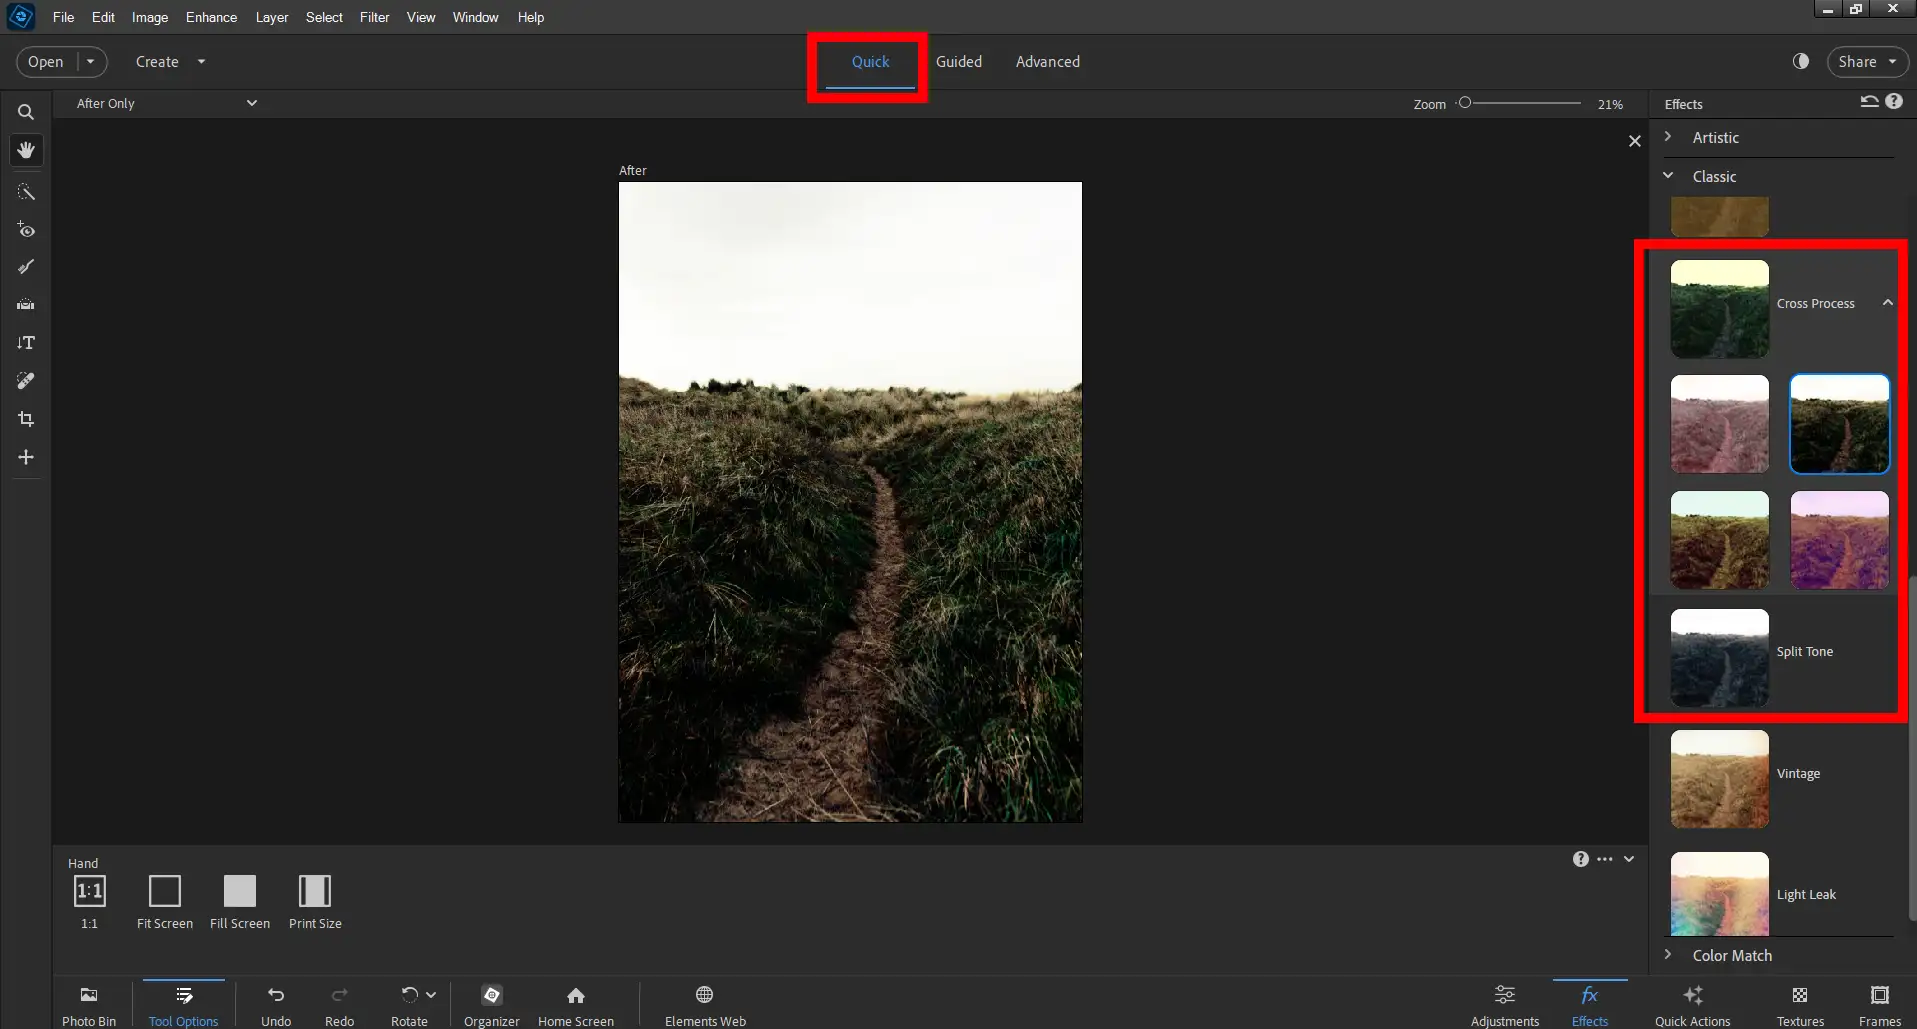The image size is (1917, 1029).
Task: Open the Photo Bin
Action: click(89, 1005)
